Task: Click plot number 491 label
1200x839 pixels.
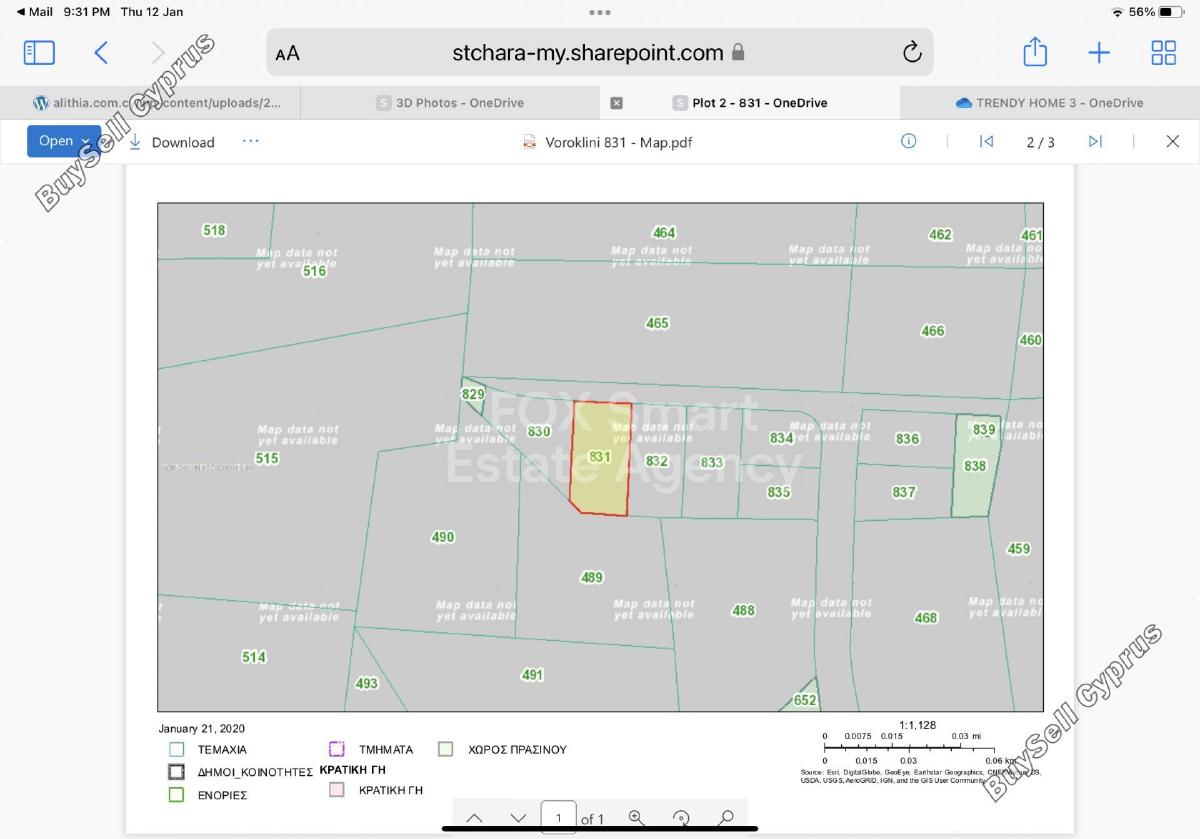Action: (532, 675)
